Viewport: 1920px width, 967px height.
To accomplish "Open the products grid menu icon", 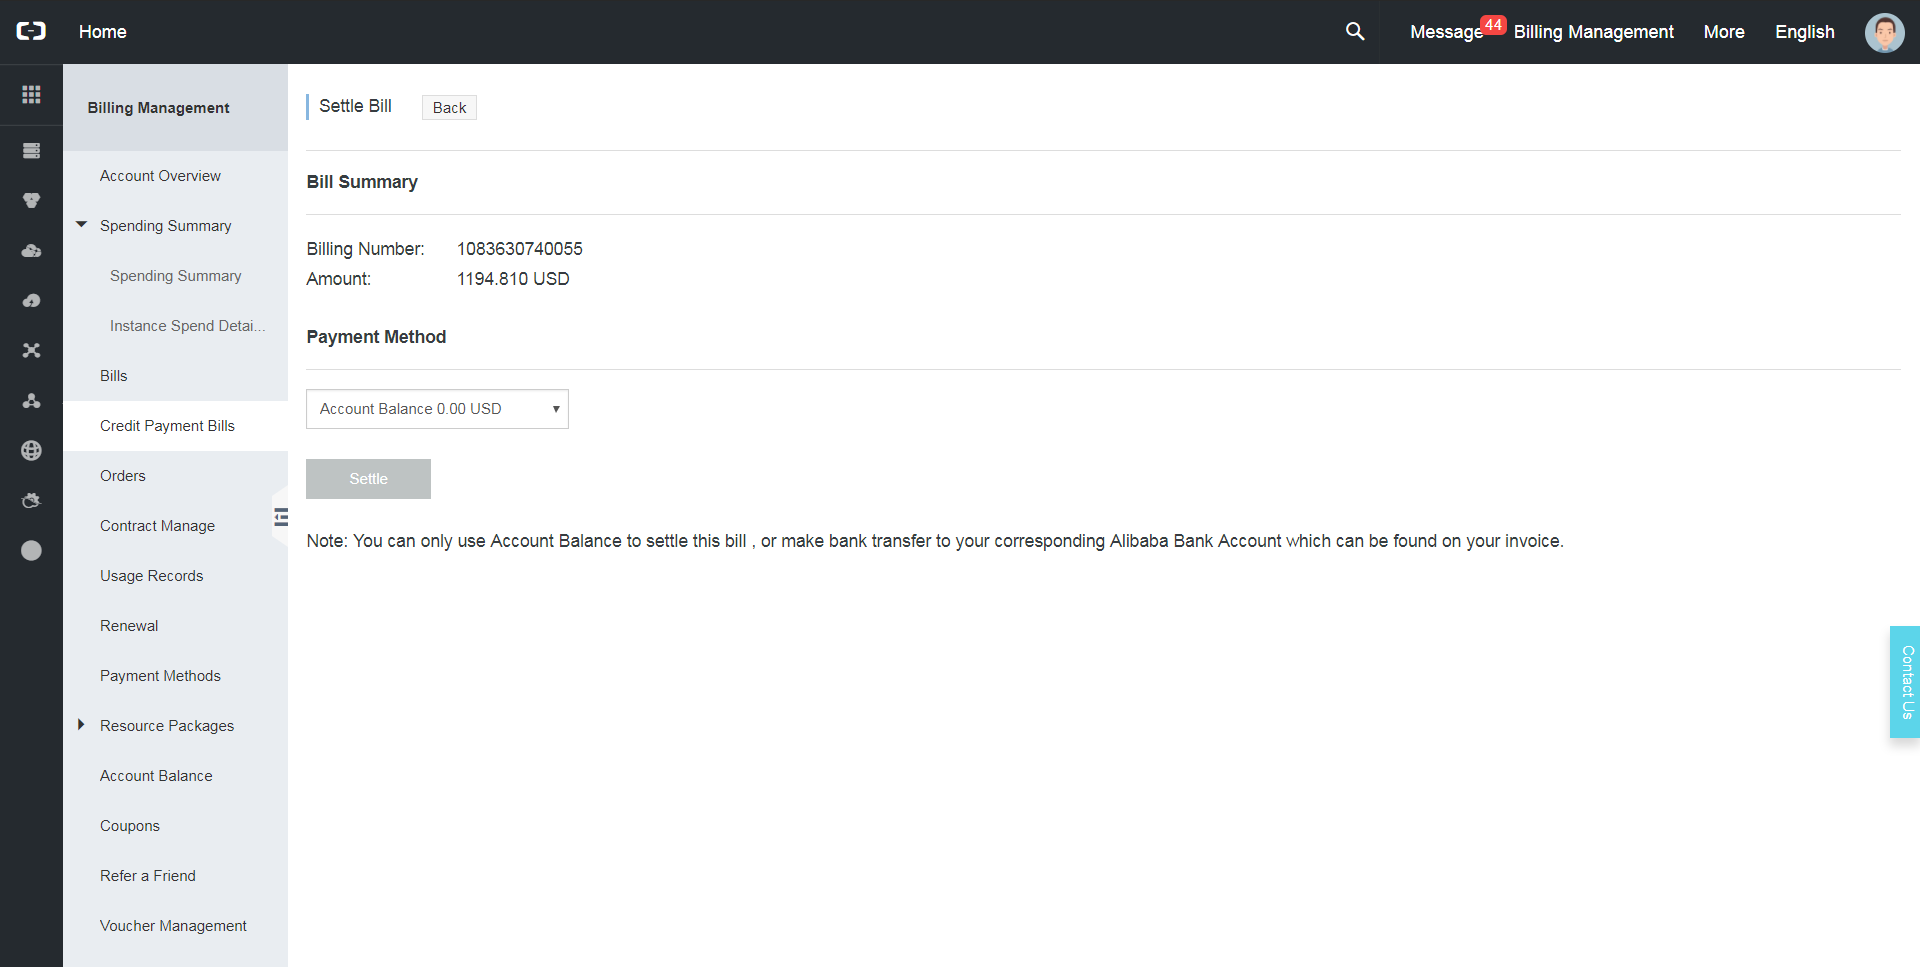I will coord(31,94).
